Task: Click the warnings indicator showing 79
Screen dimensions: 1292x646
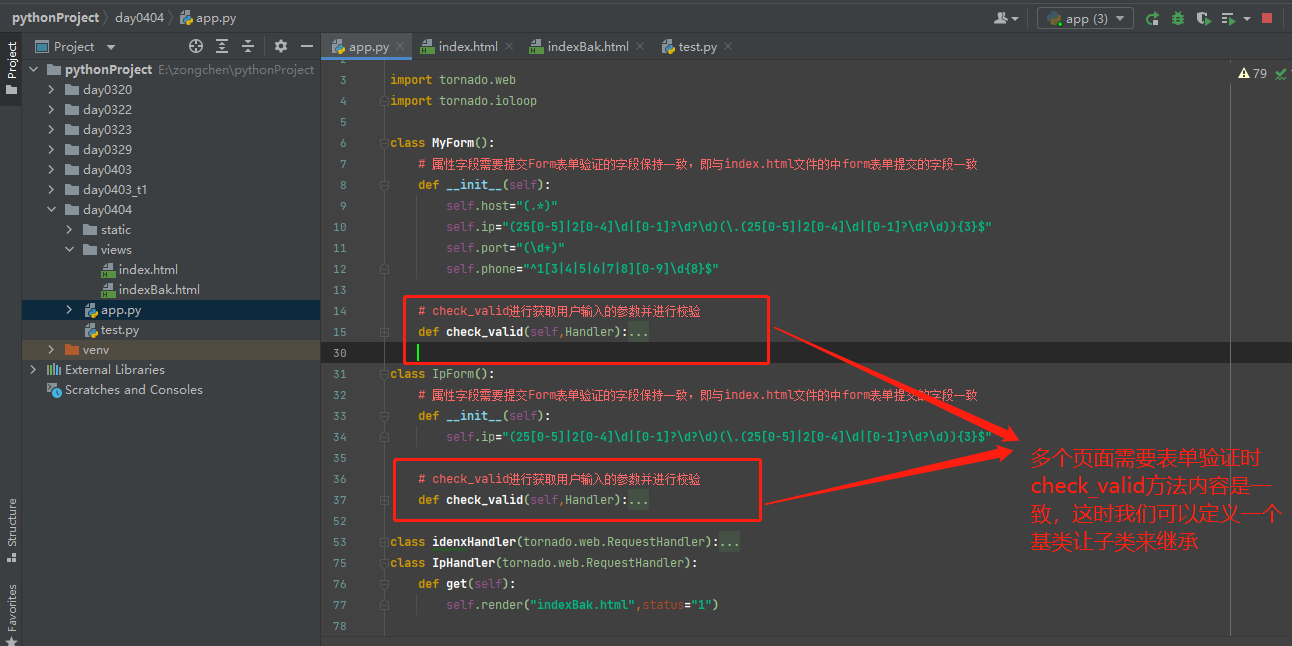Action: click(x=1252, y=73)
